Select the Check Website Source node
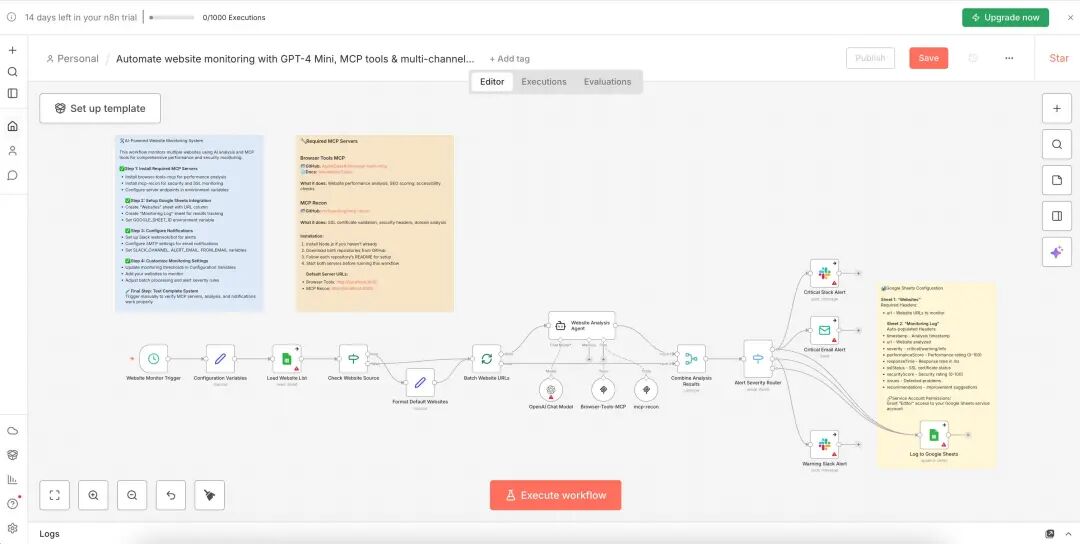This screenshot has height=544, width=1080. 353,359
